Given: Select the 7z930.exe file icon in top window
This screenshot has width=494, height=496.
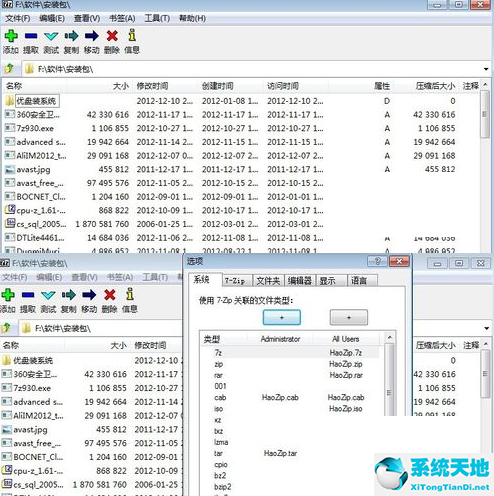Looking at the screenshot, I should [10, 128].
